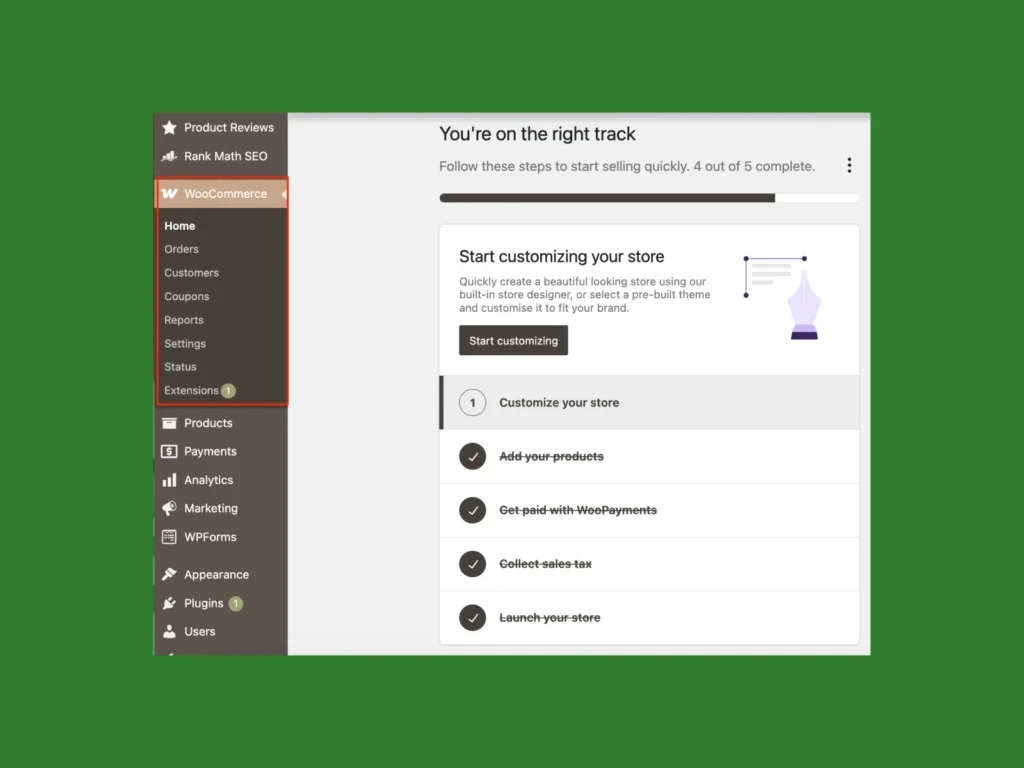Open the Orders submenu item
Viewport: 1024px width, 768px height.
coord(182,249)
